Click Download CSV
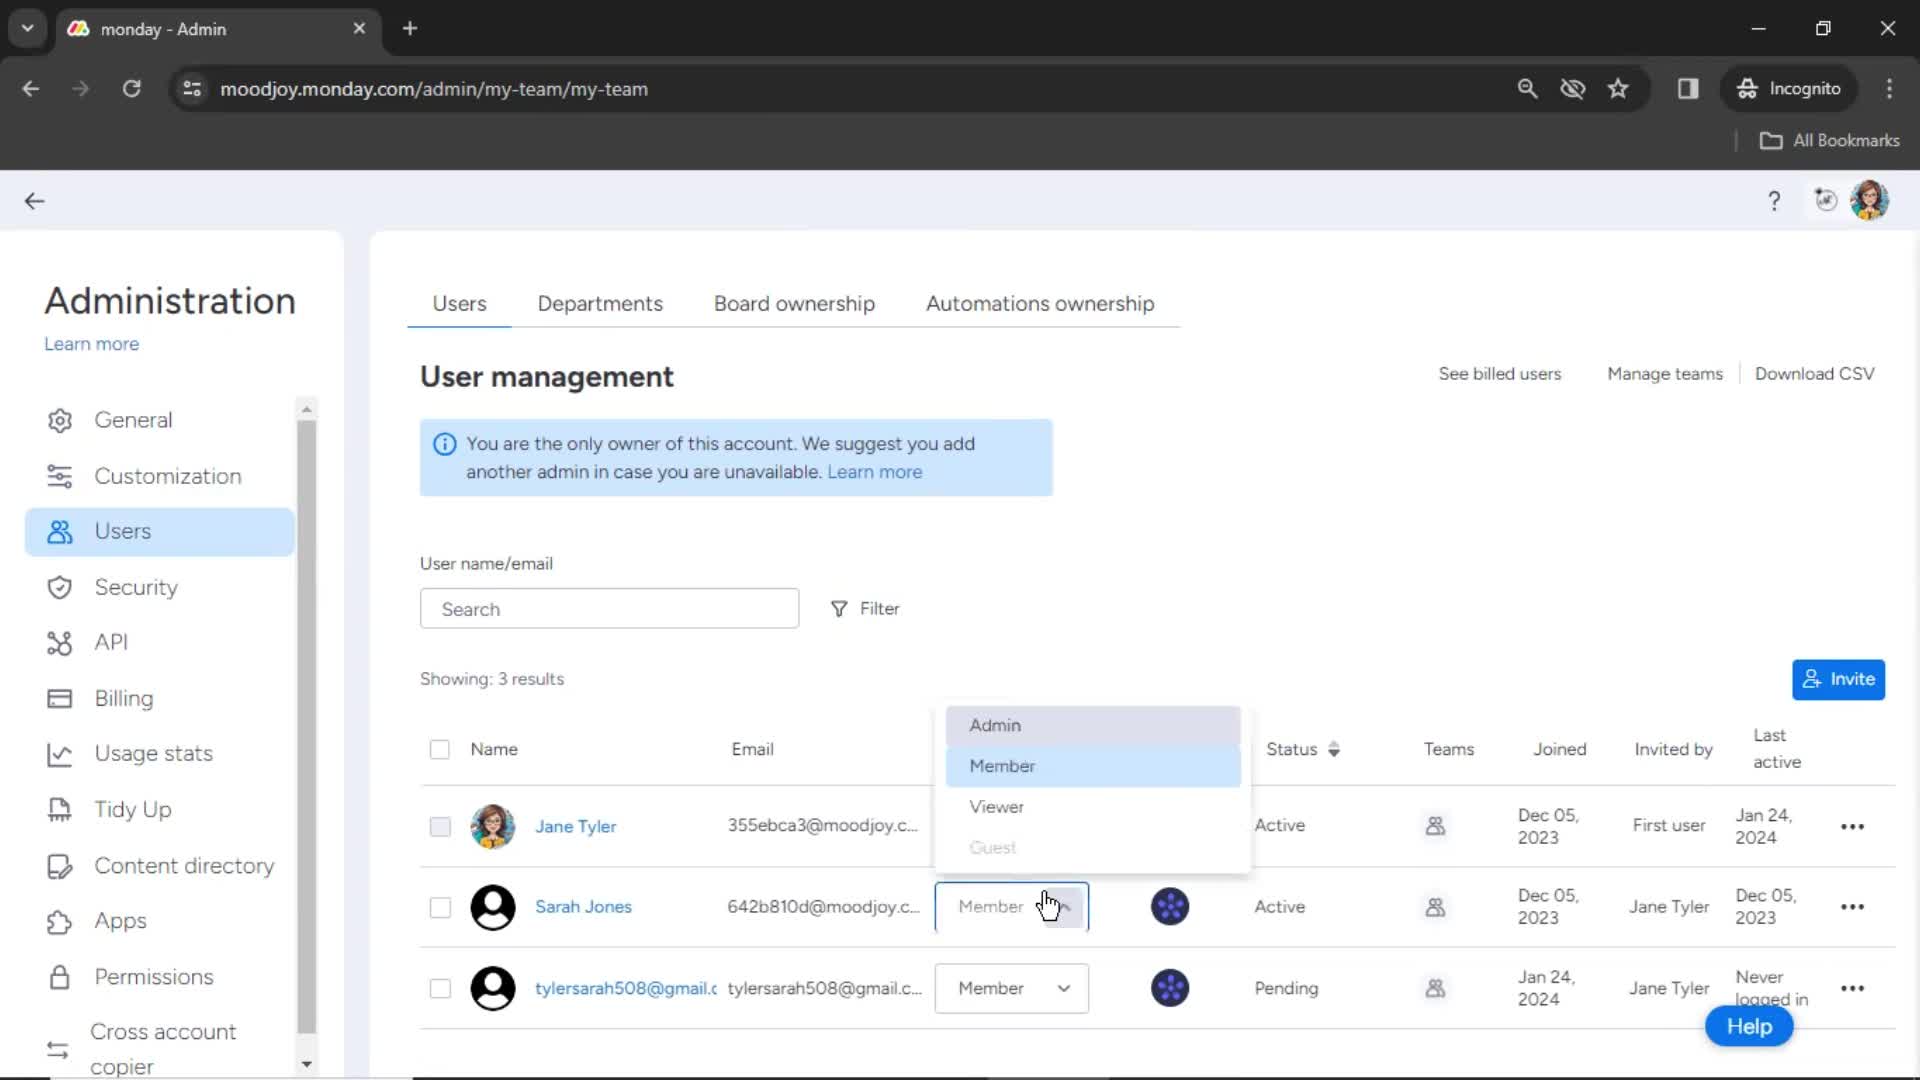Image resolution: width=1920 pixels, height=1080 pixels. (1814, 374)
